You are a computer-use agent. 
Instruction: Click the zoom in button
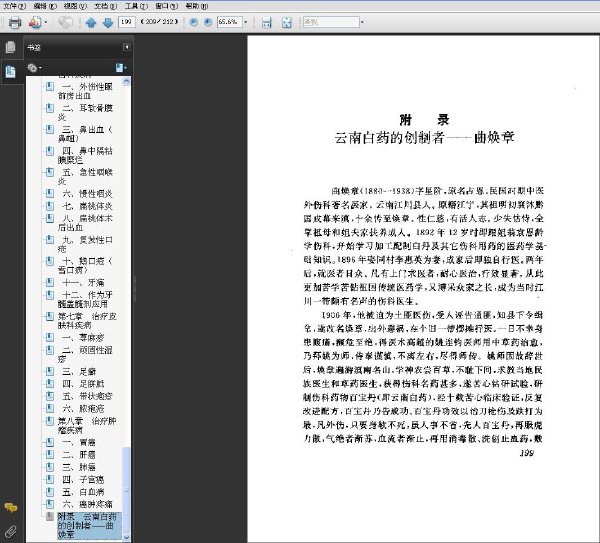point(208,22)
